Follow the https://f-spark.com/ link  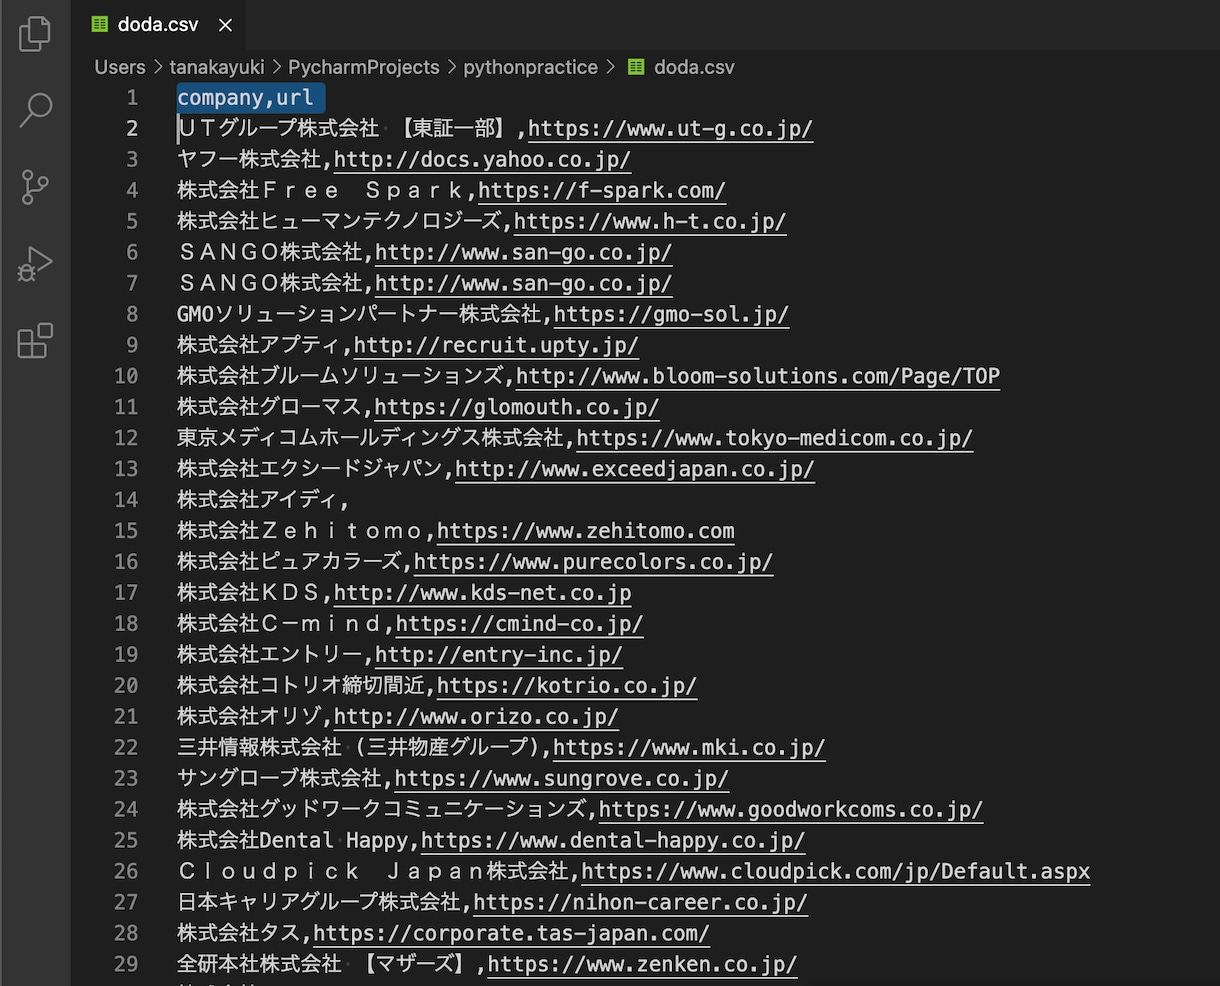coord(602,190)
